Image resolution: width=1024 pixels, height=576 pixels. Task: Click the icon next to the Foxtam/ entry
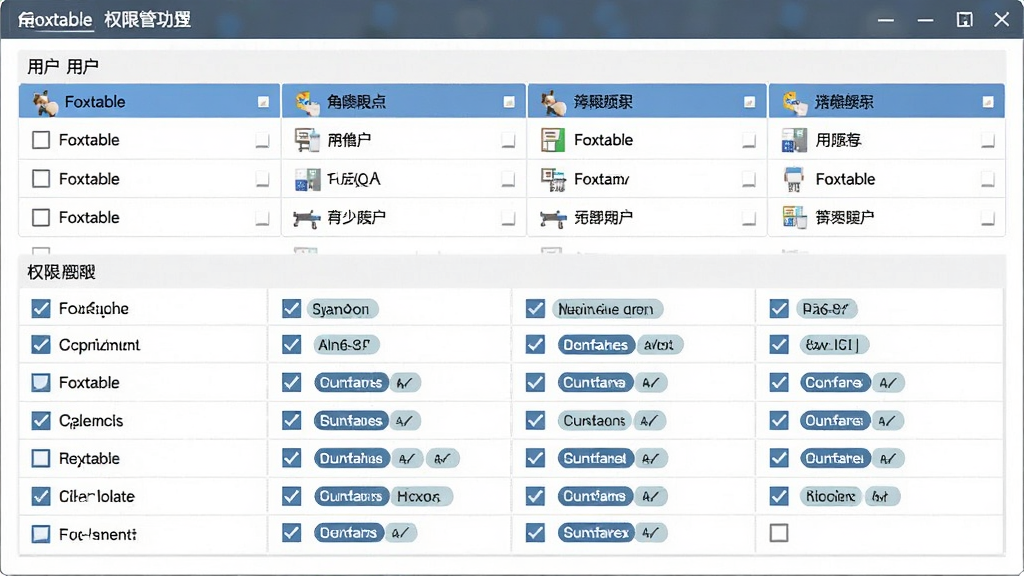point(552,179)
